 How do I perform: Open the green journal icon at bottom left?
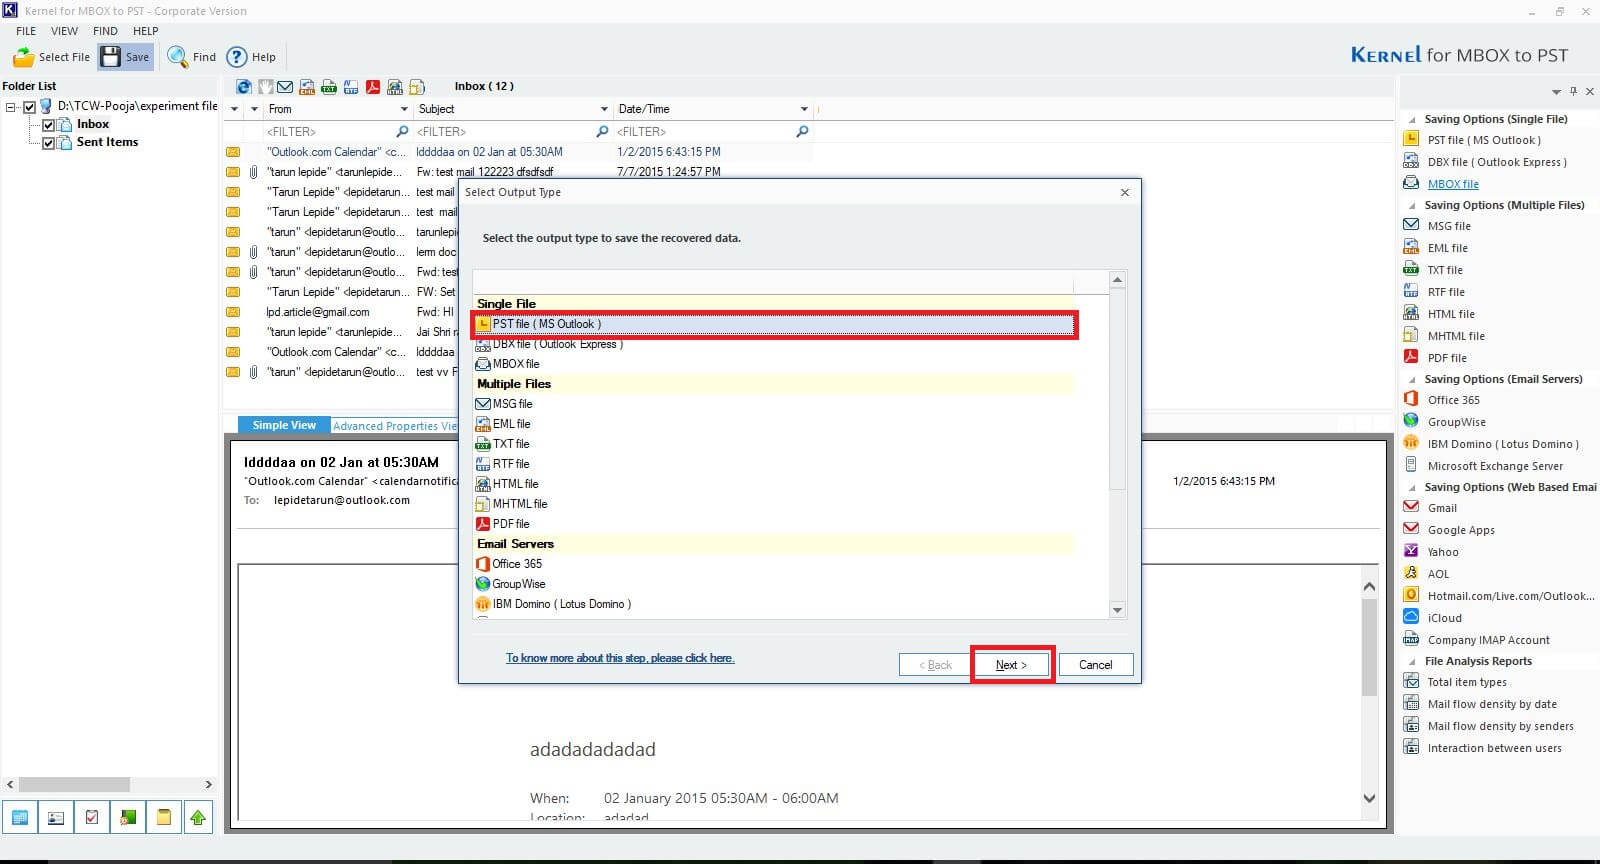point(128,817)
